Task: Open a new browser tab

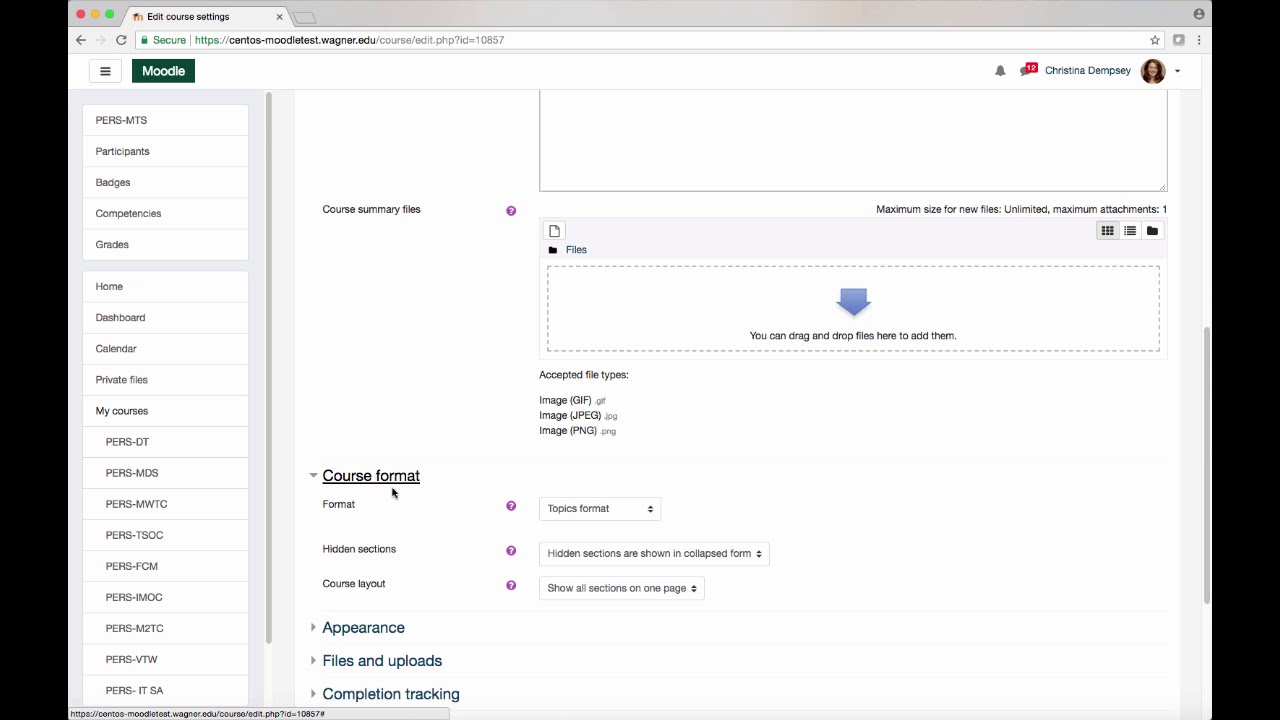Action: click(304, 17)
